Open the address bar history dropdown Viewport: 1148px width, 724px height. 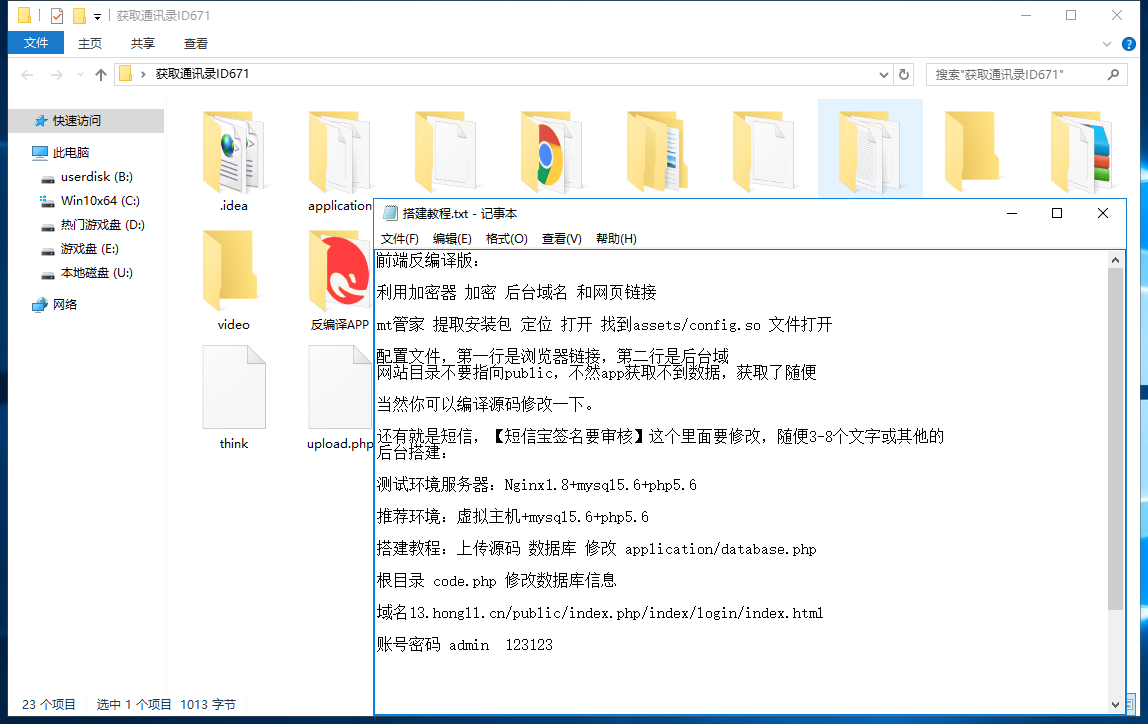coord(883,74)
